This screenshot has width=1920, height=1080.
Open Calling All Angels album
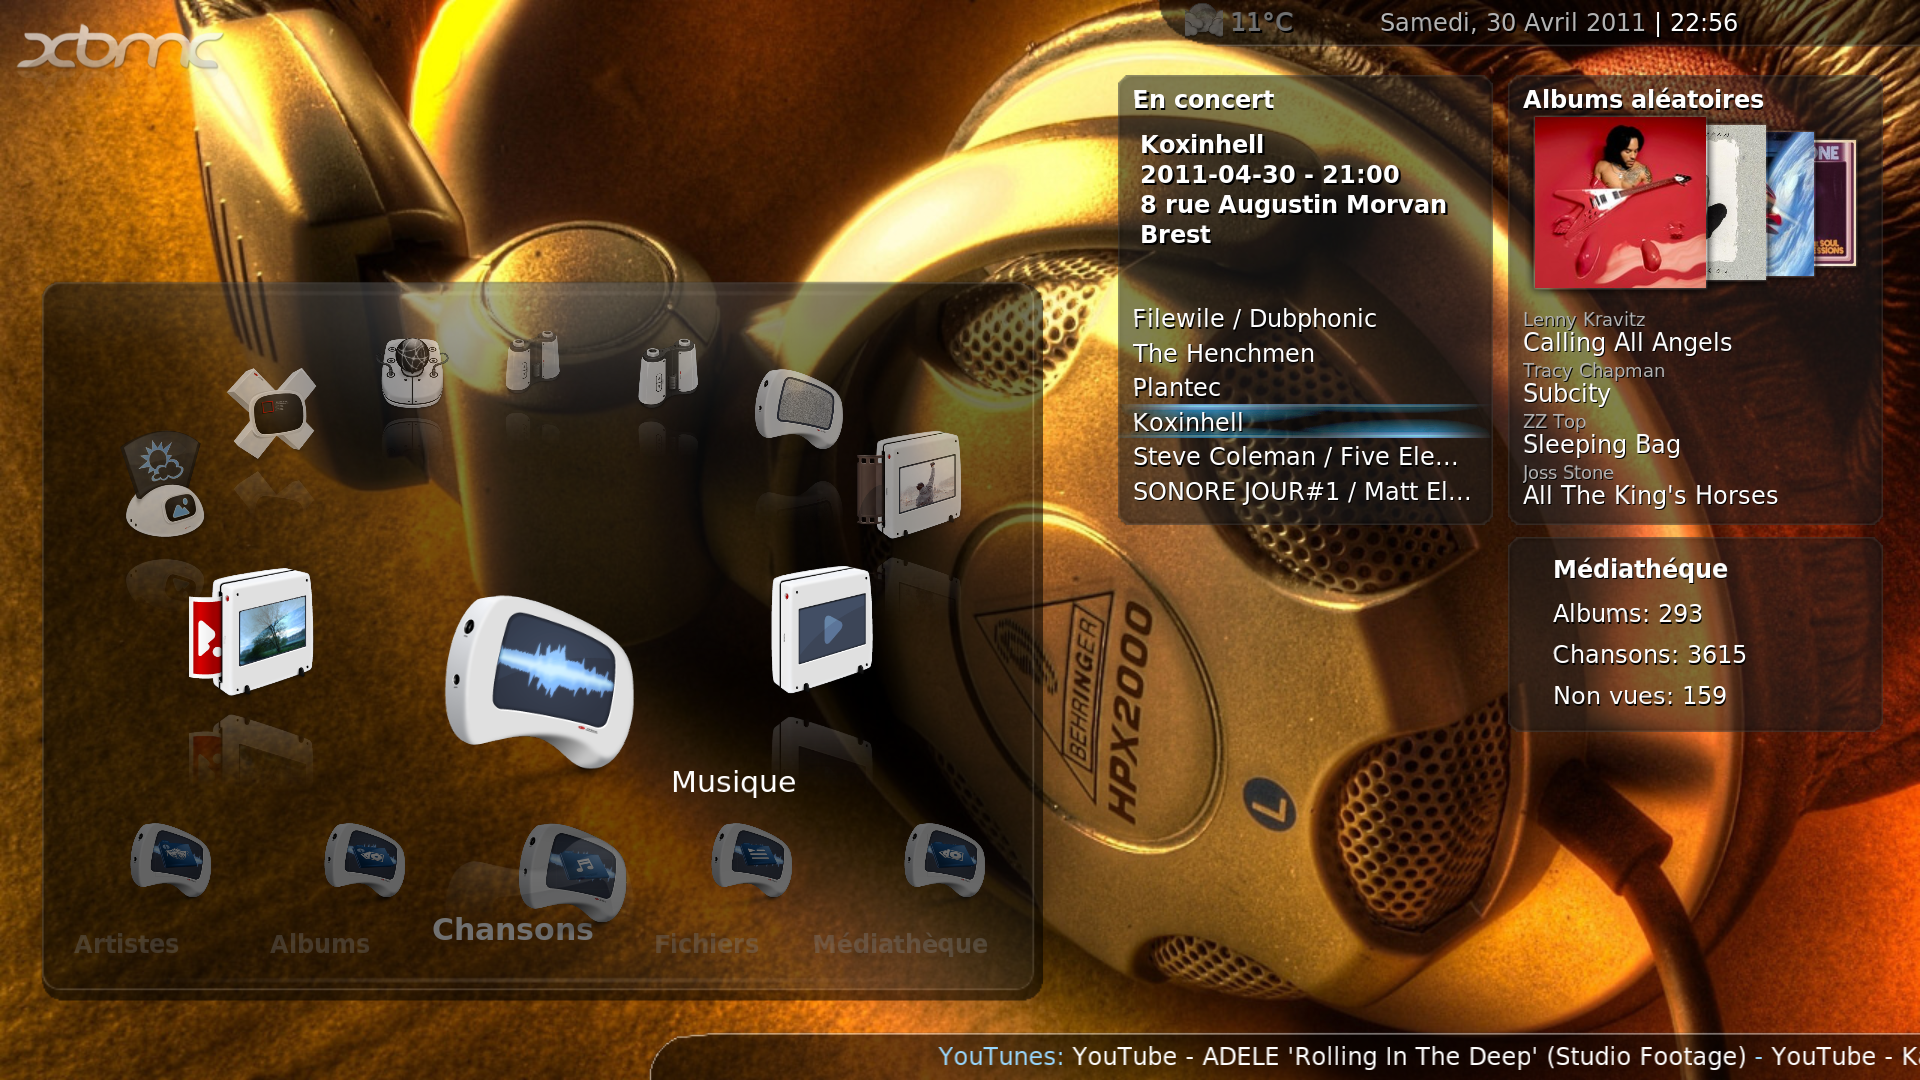[x=1627, y=342]
